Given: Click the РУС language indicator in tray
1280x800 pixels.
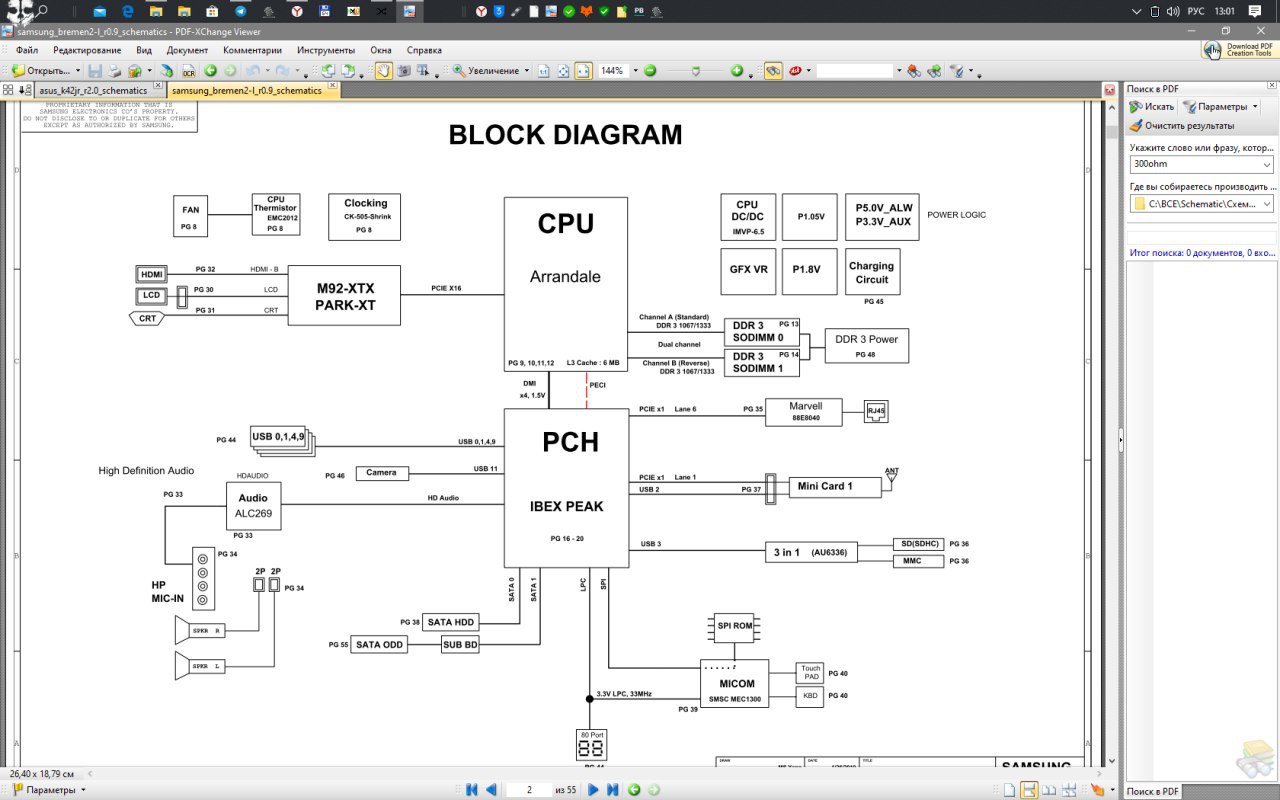Looking at the screenshot, I should coord(1195,11).
